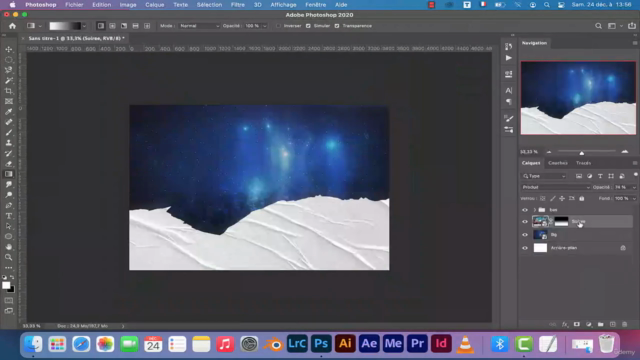
Task: Delete layer with the trash icon
Action: click(624, 324)
